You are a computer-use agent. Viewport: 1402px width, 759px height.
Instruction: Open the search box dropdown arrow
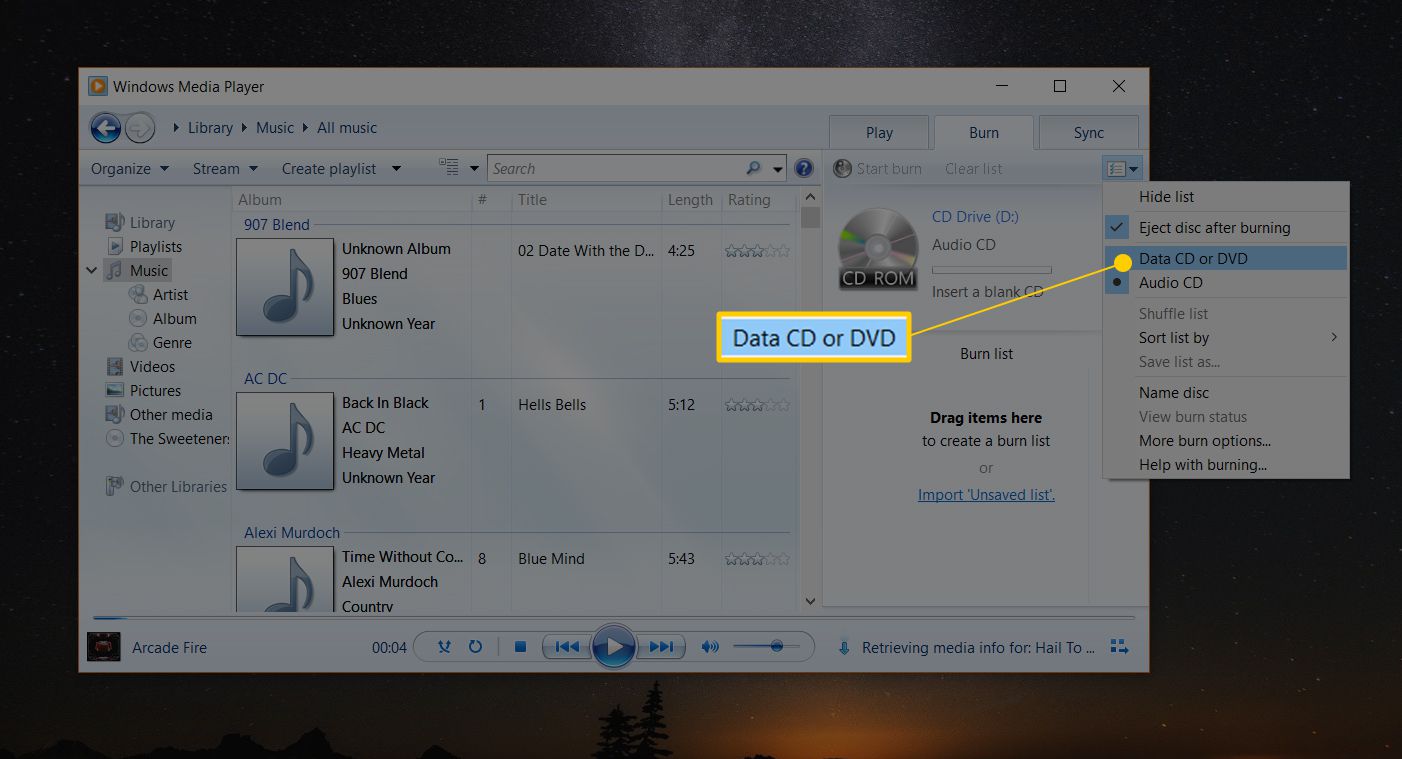pyautogui.click(x=778, y=168)
